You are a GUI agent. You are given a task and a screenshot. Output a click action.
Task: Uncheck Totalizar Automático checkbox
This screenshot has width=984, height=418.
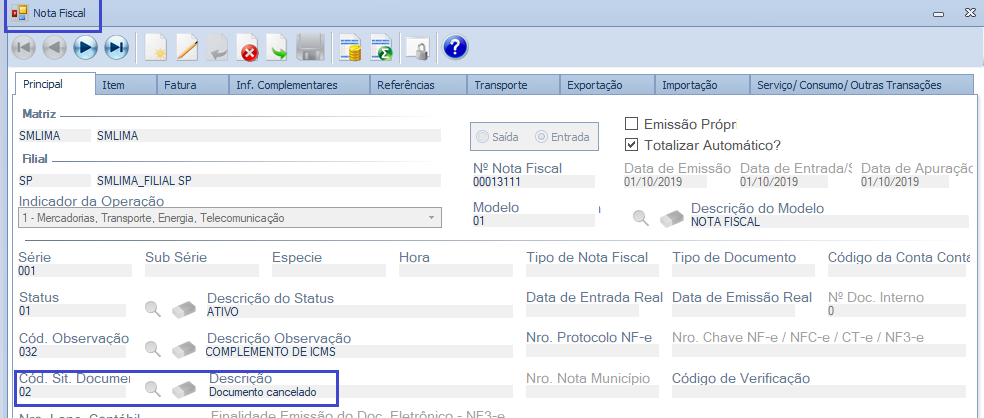point(631,145)
